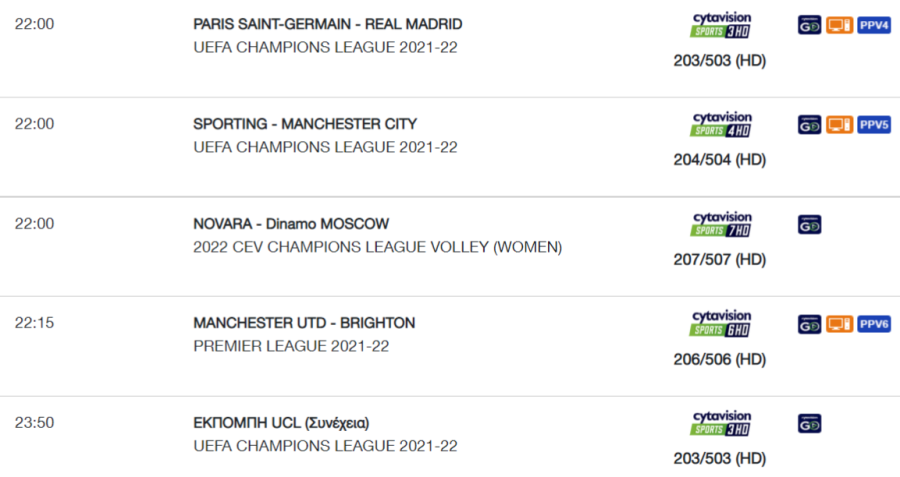This screenshot has width=900, height=477.
Task: Open the MANCHESTER UTD - BRIGHTON listing
Action: point(304,323)
